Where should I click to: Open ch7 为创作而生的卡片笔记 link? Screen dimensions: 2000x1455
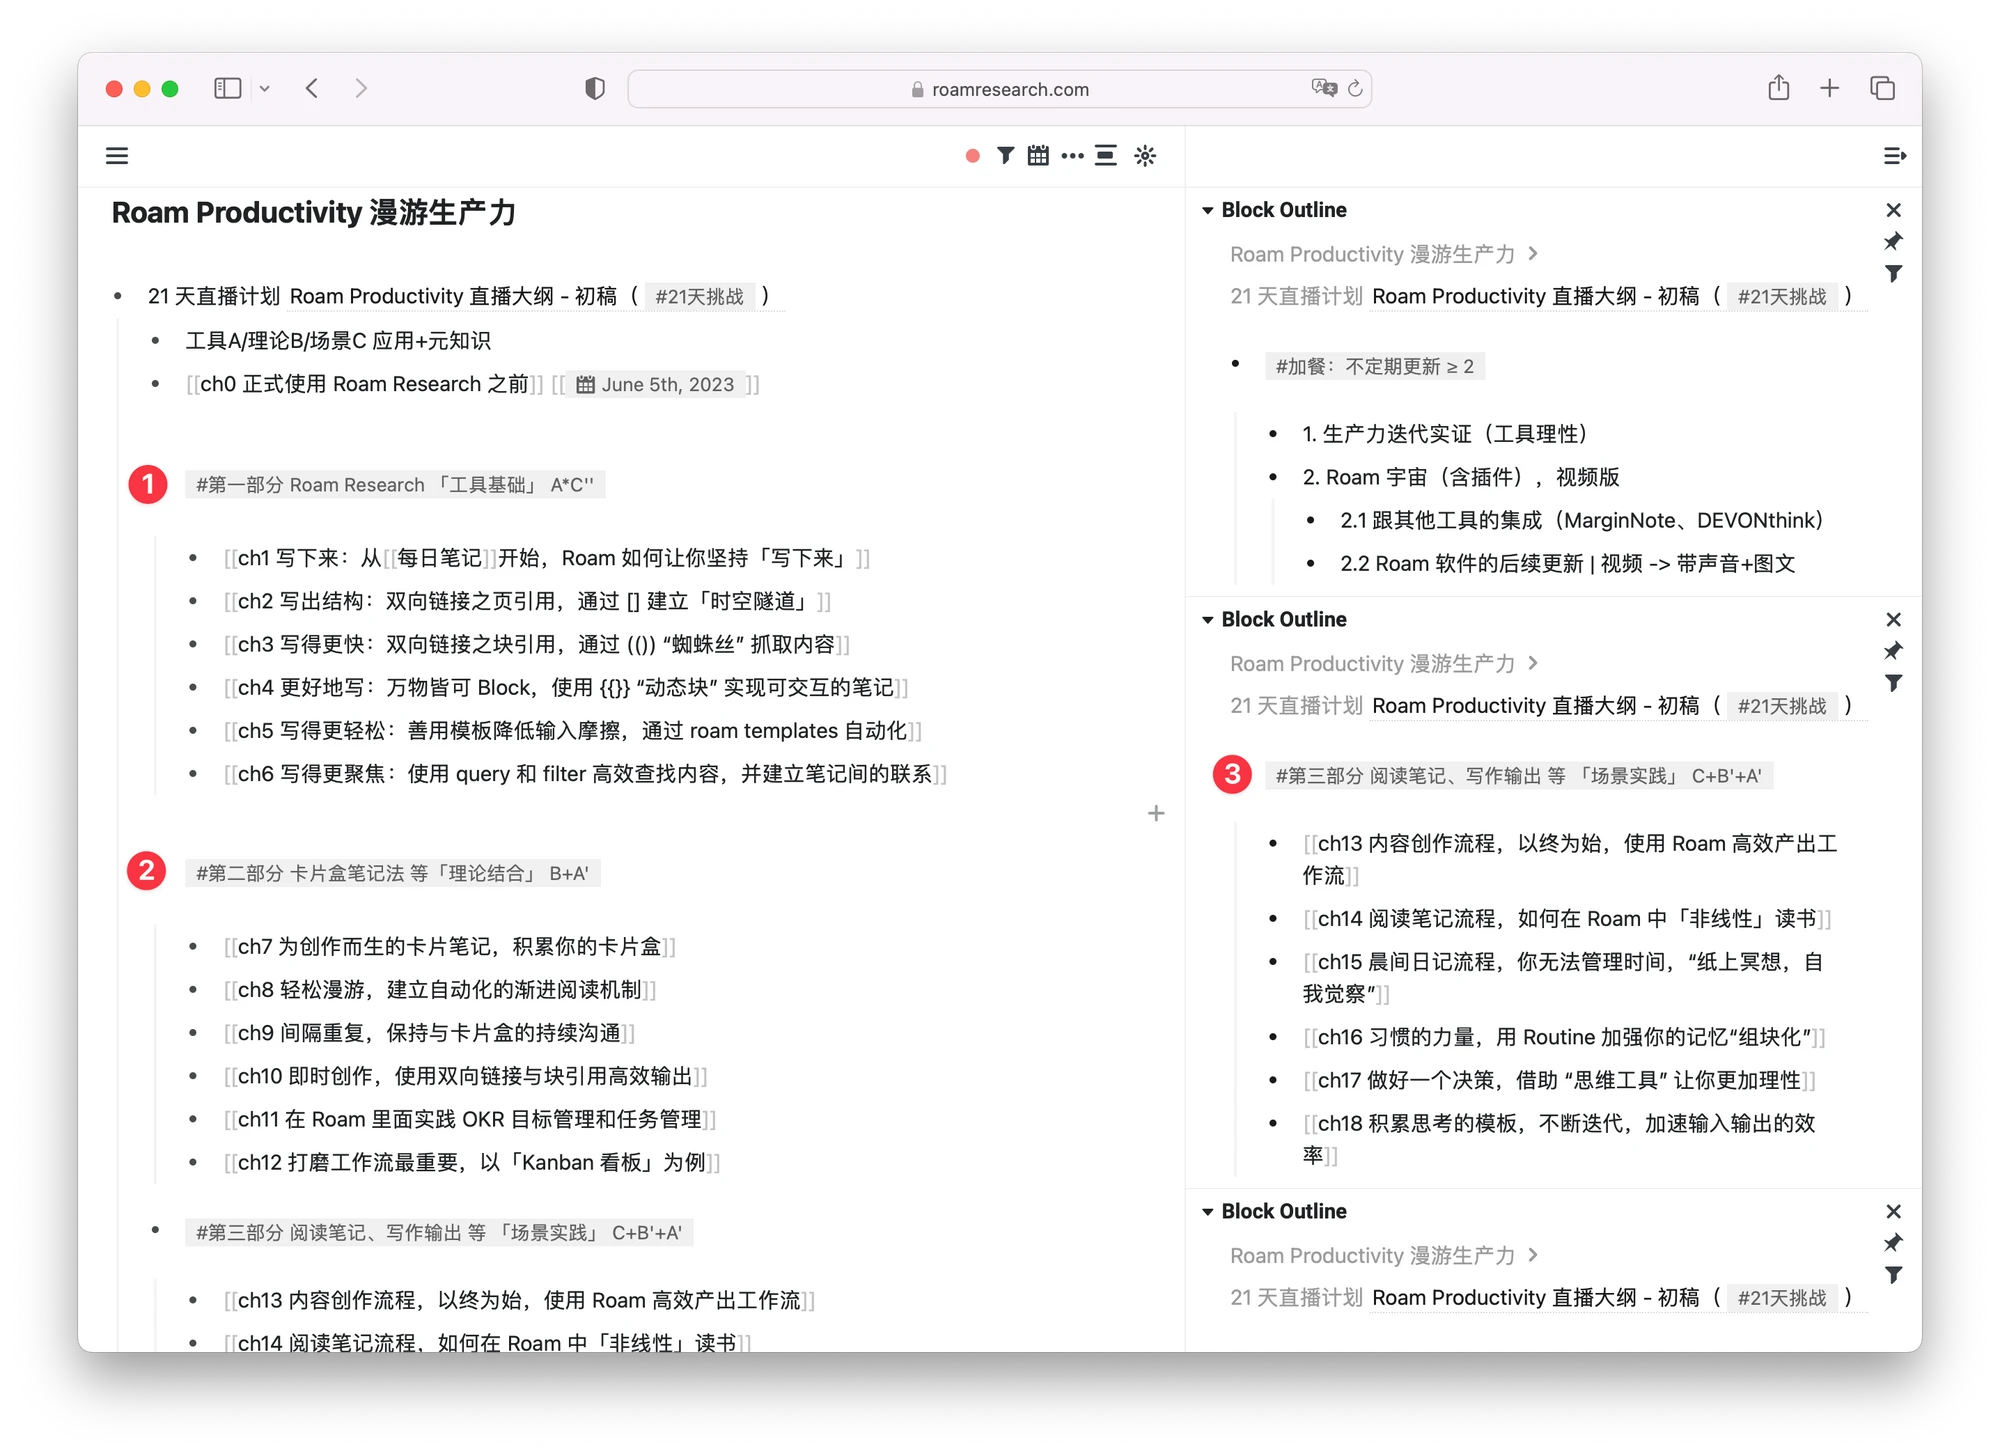click(450, 947)
